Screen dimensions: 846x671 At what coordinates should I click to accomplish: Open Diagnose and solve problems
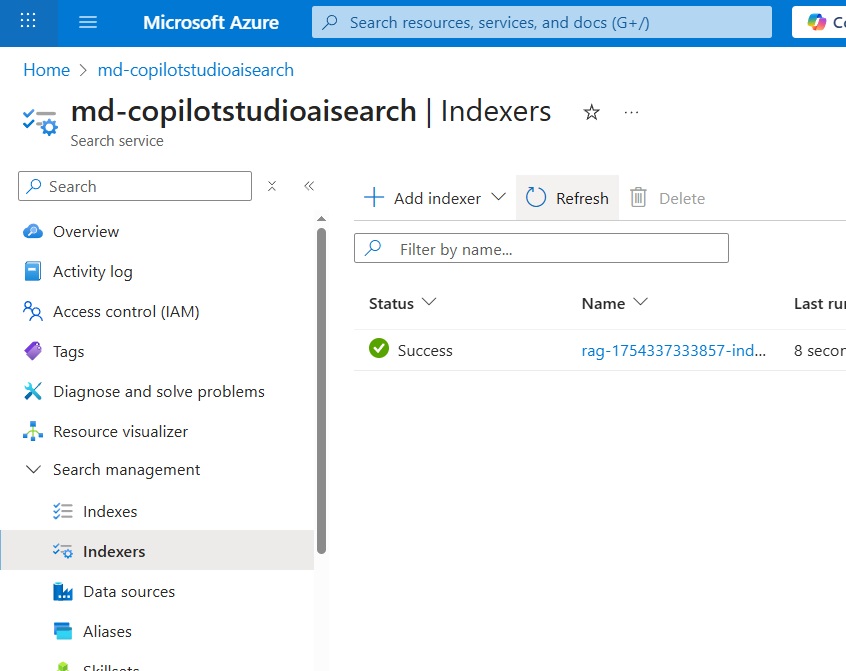point(157,391)
